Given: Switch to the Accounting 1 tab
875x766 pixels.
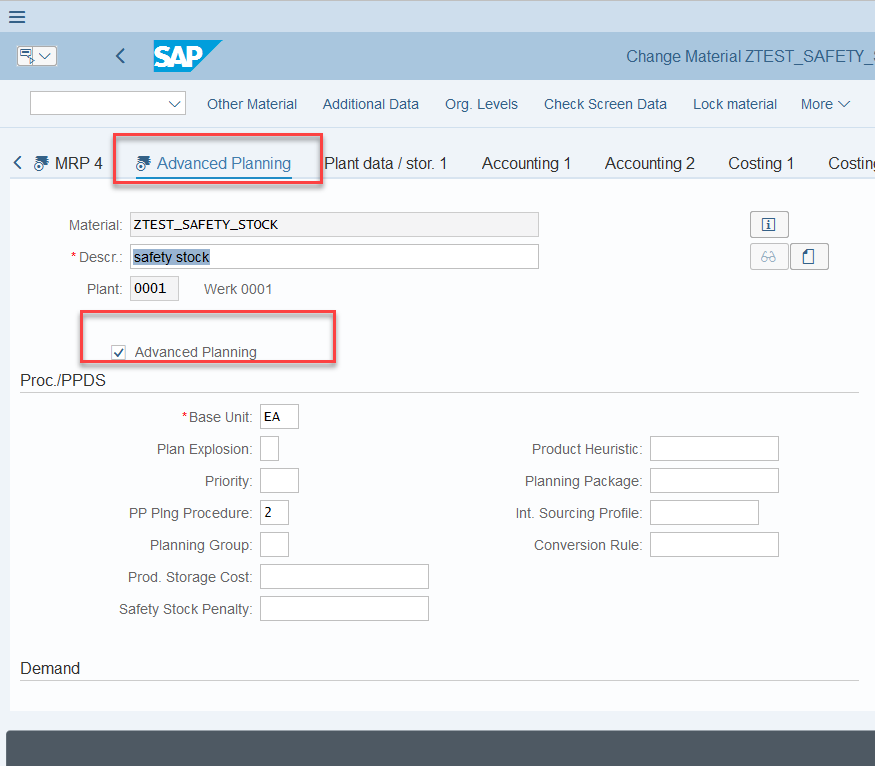Looking at the screenshot, I should click(526, 163).
